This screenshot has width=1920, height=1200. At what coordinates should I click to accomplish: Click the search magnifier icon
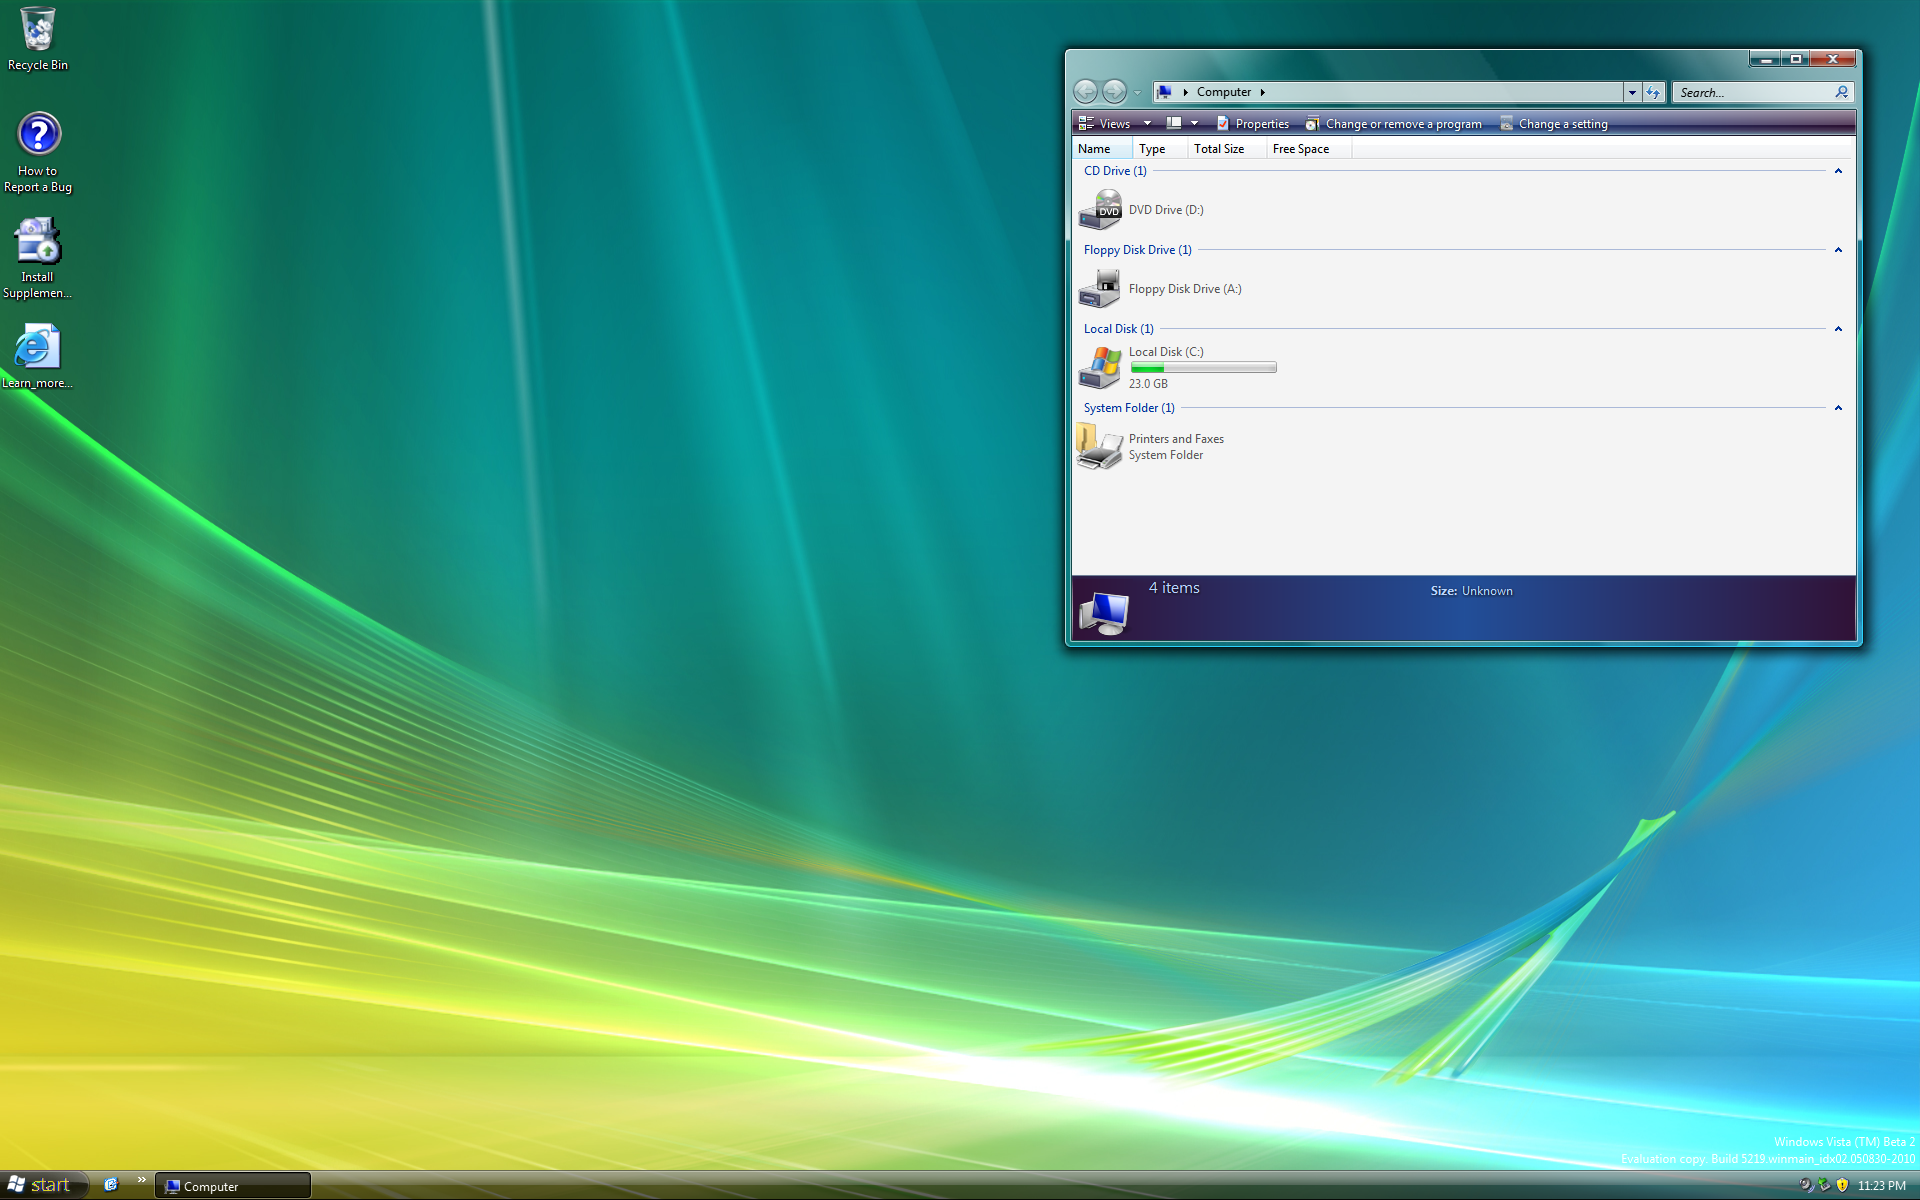click(1842, 92)
